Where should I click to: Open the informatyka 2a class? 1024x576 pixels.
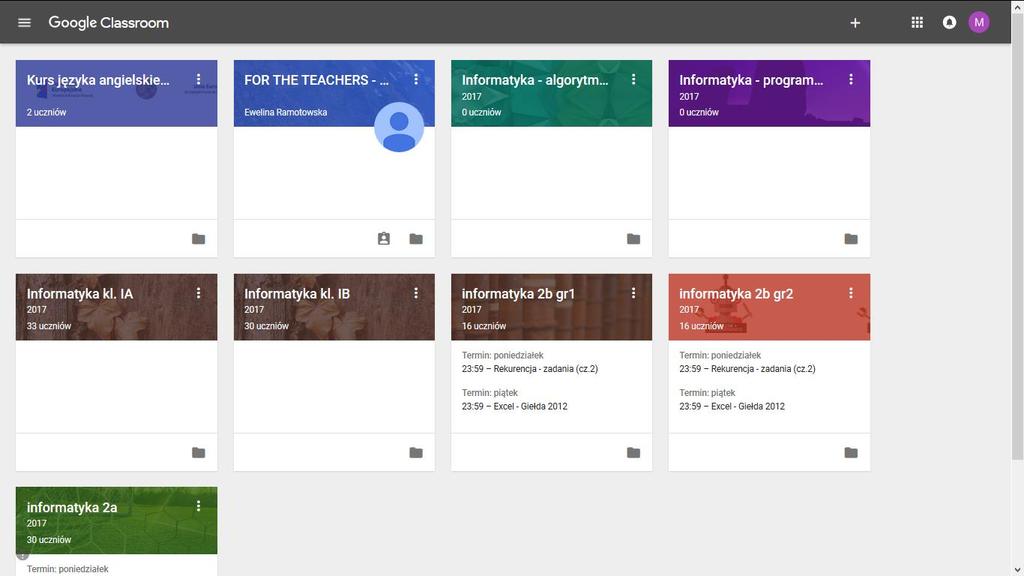click(72, 507)
